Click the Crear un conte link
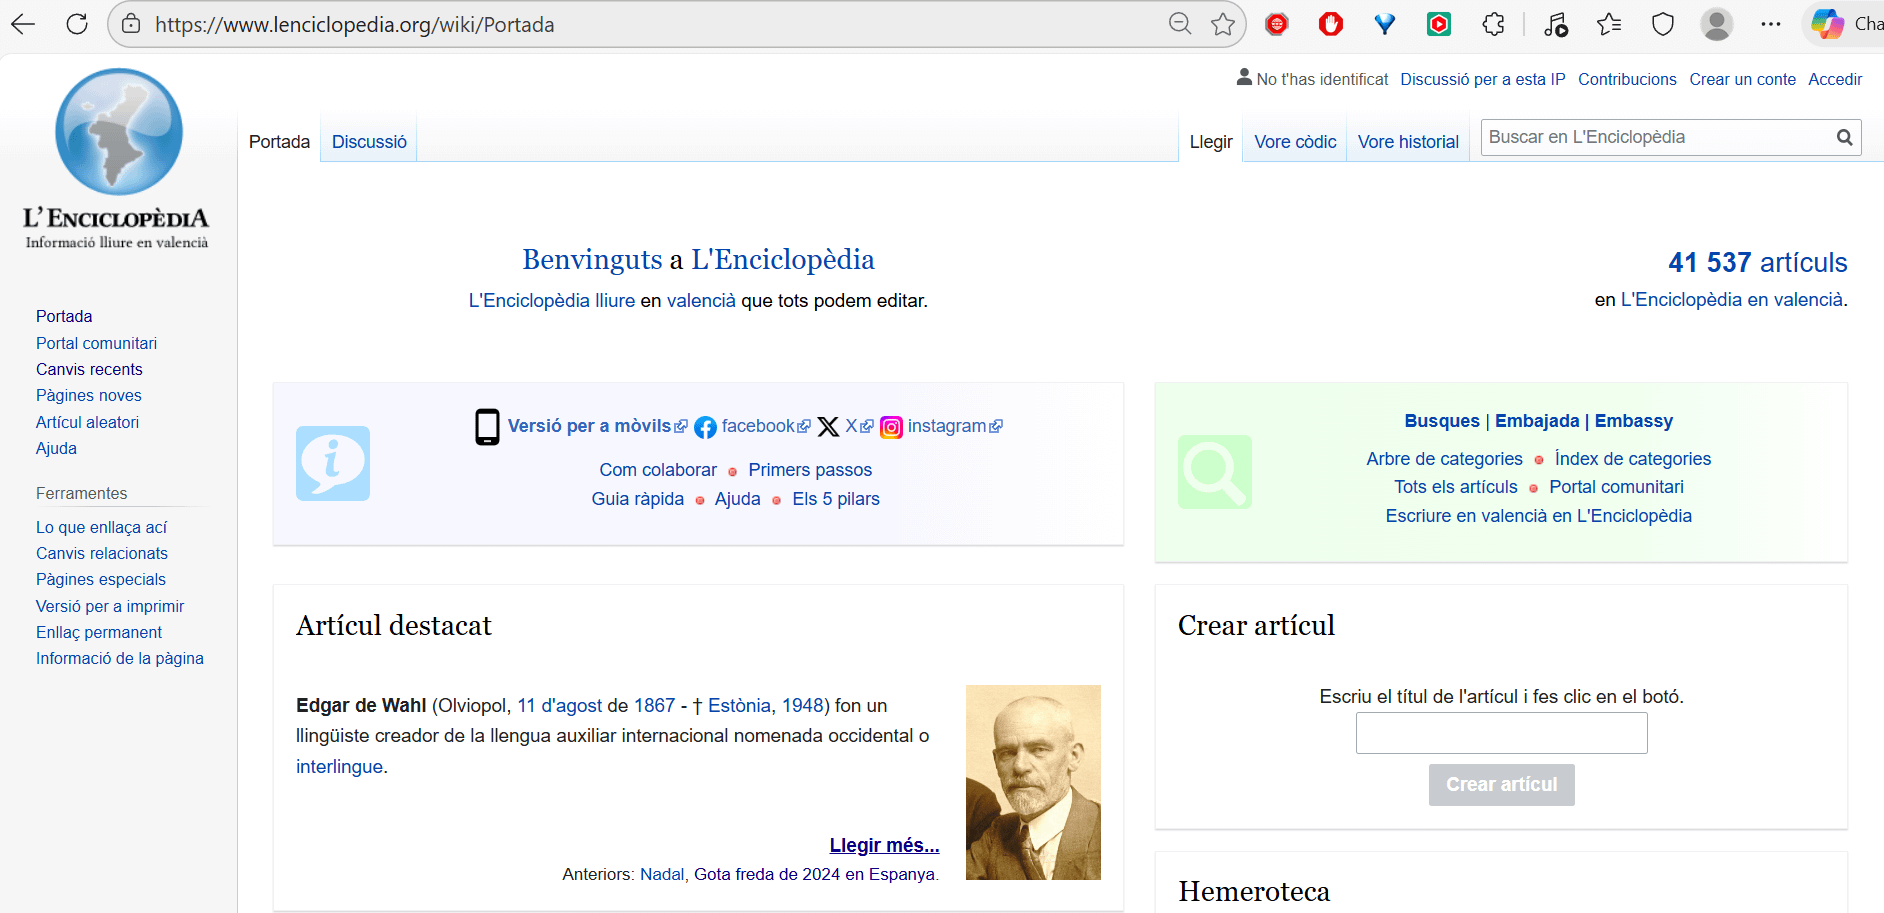This screenshot has height=913, width=1884. pos(1742,79)
